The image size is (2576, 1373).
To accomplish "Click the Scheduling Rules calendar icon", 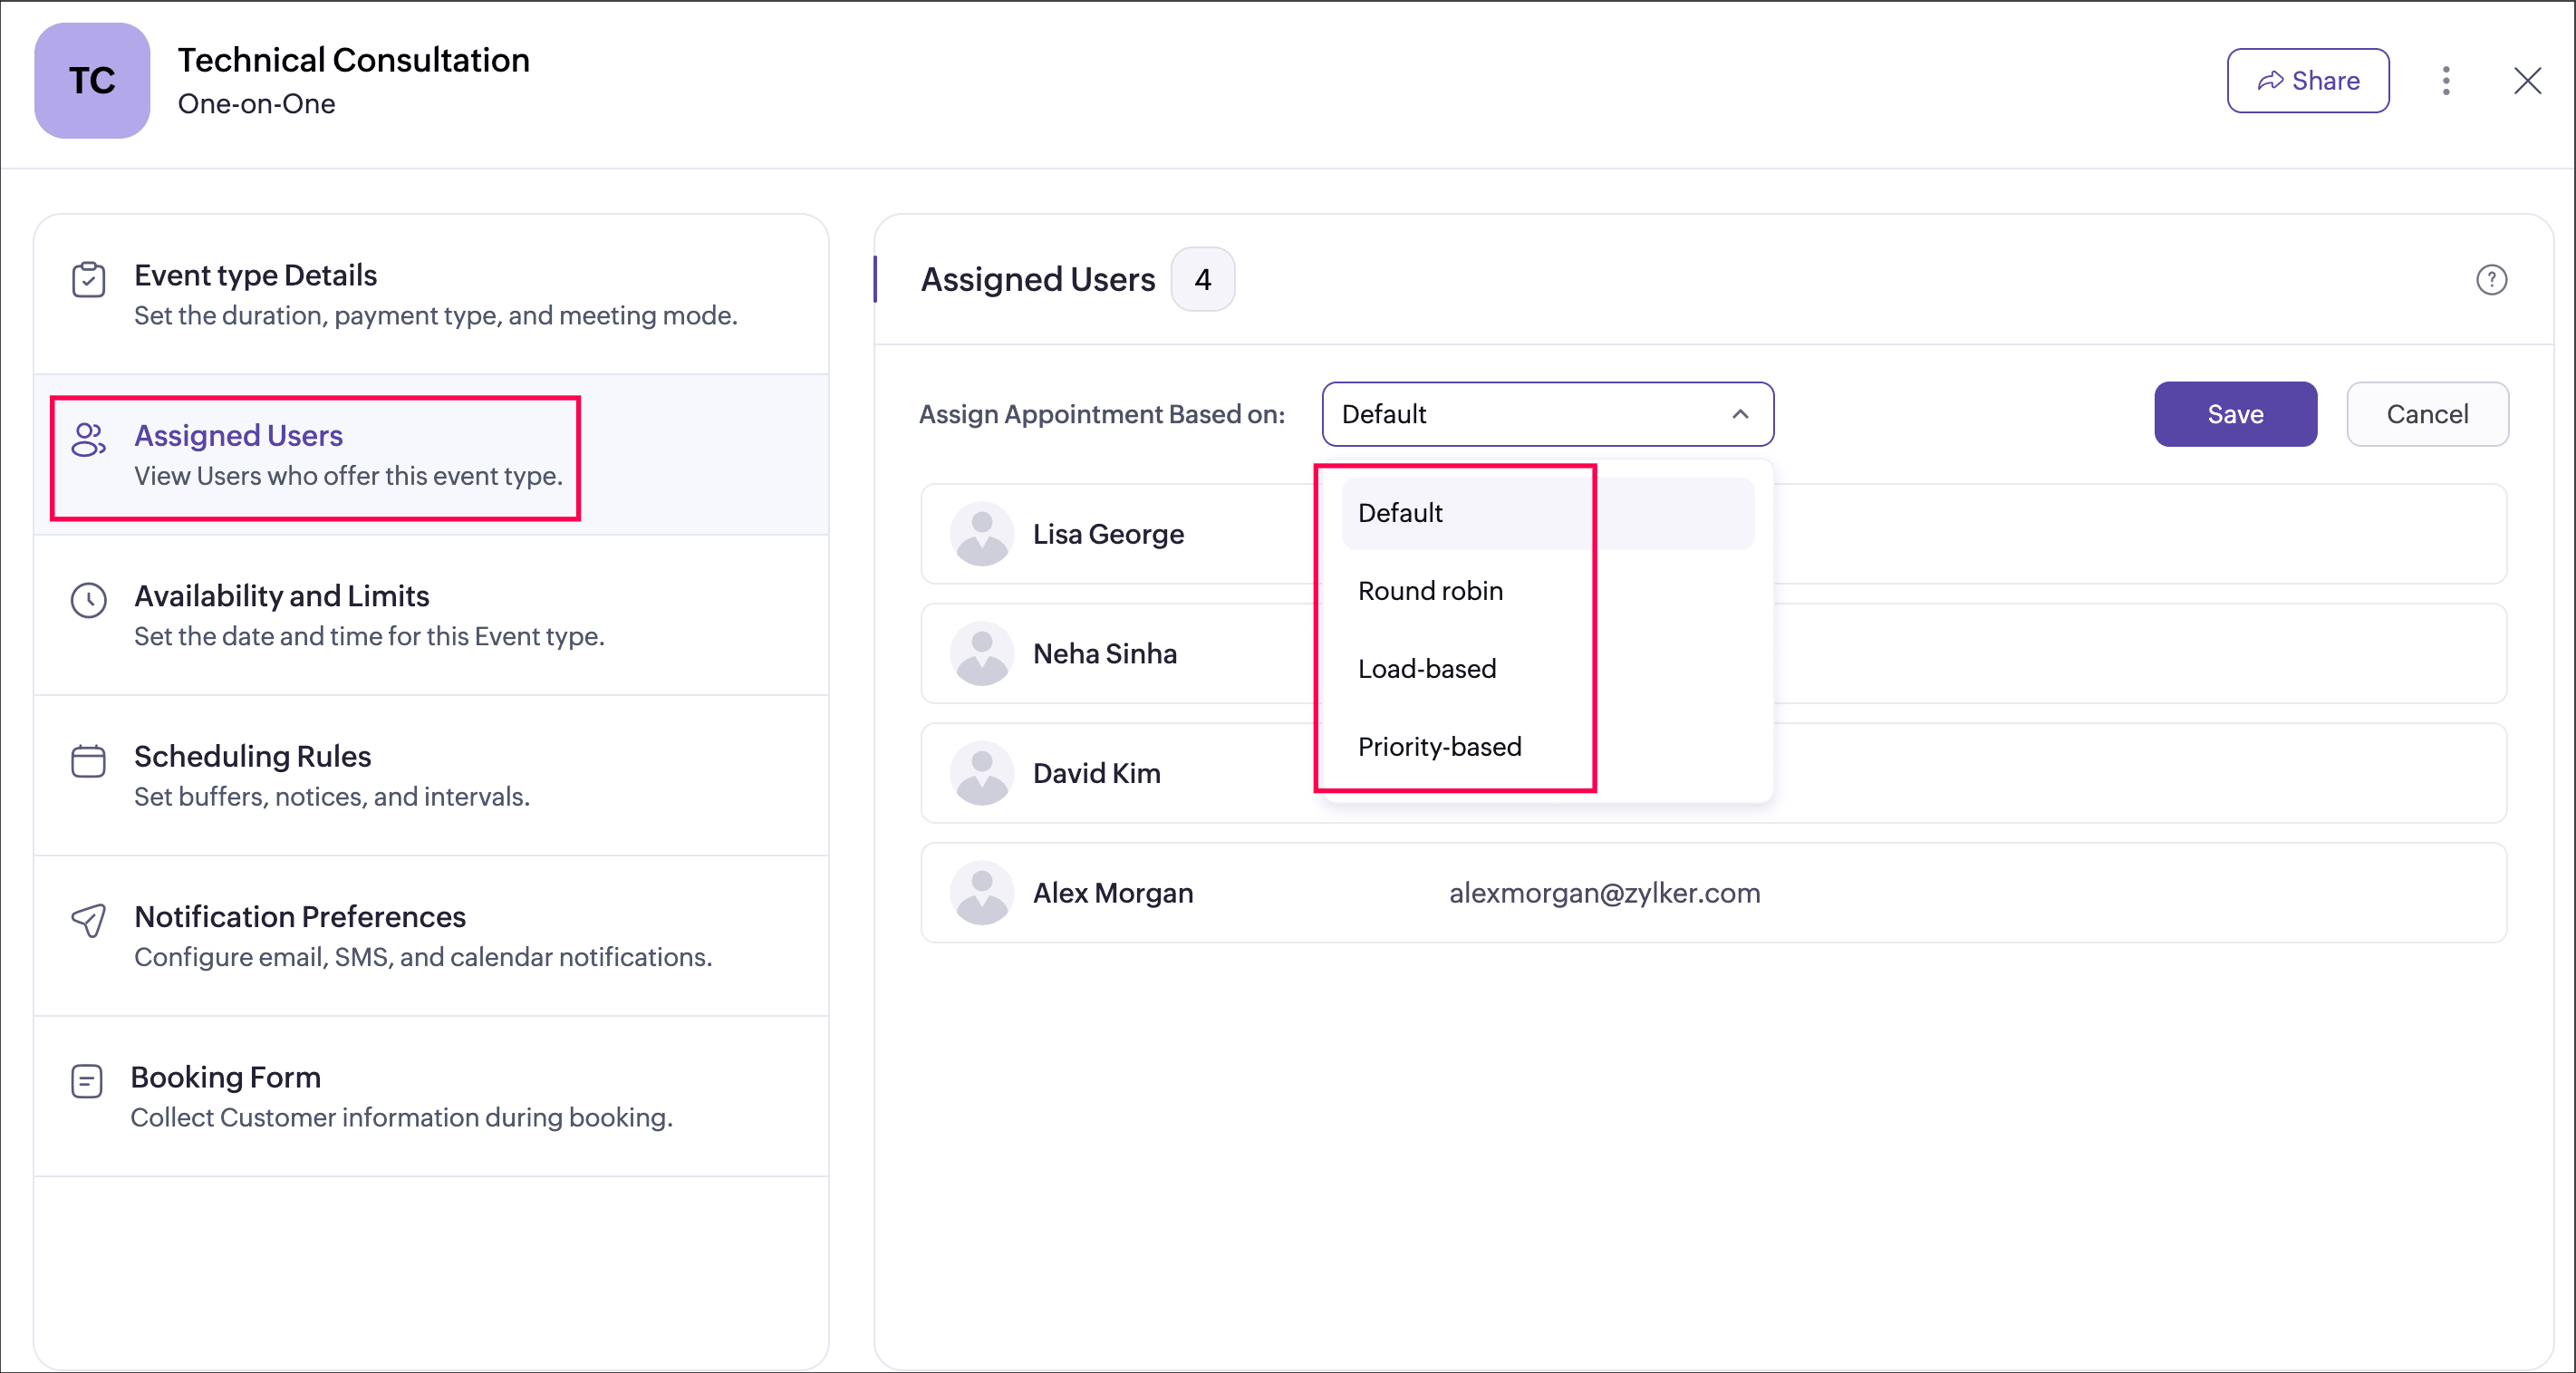I will pyautogui.click(x=88, y=761).
